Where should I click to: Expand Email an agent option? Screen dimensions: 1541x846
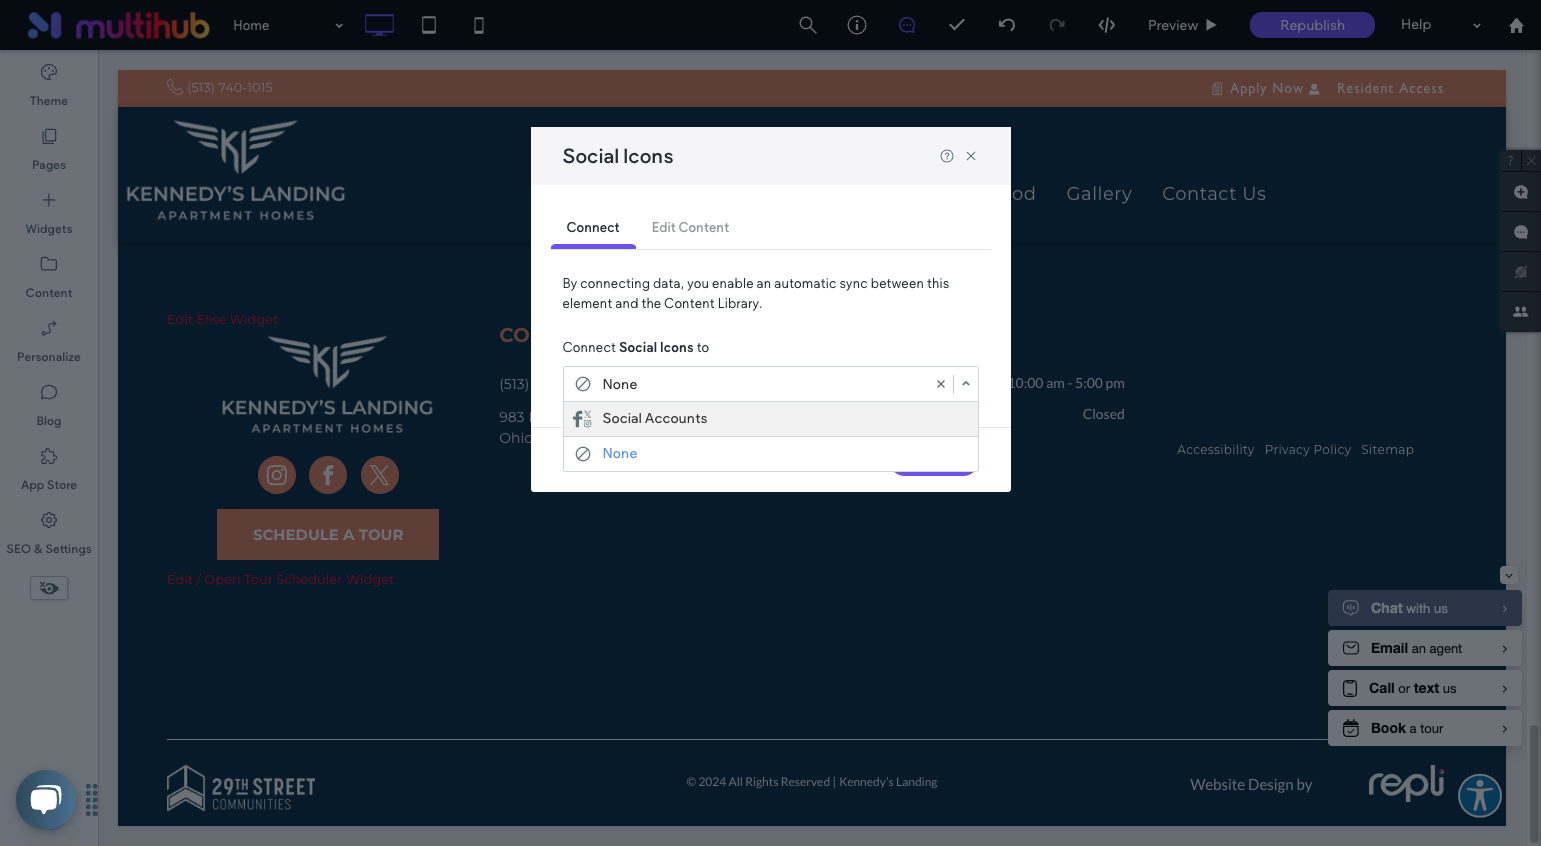tap(1425, 648)
